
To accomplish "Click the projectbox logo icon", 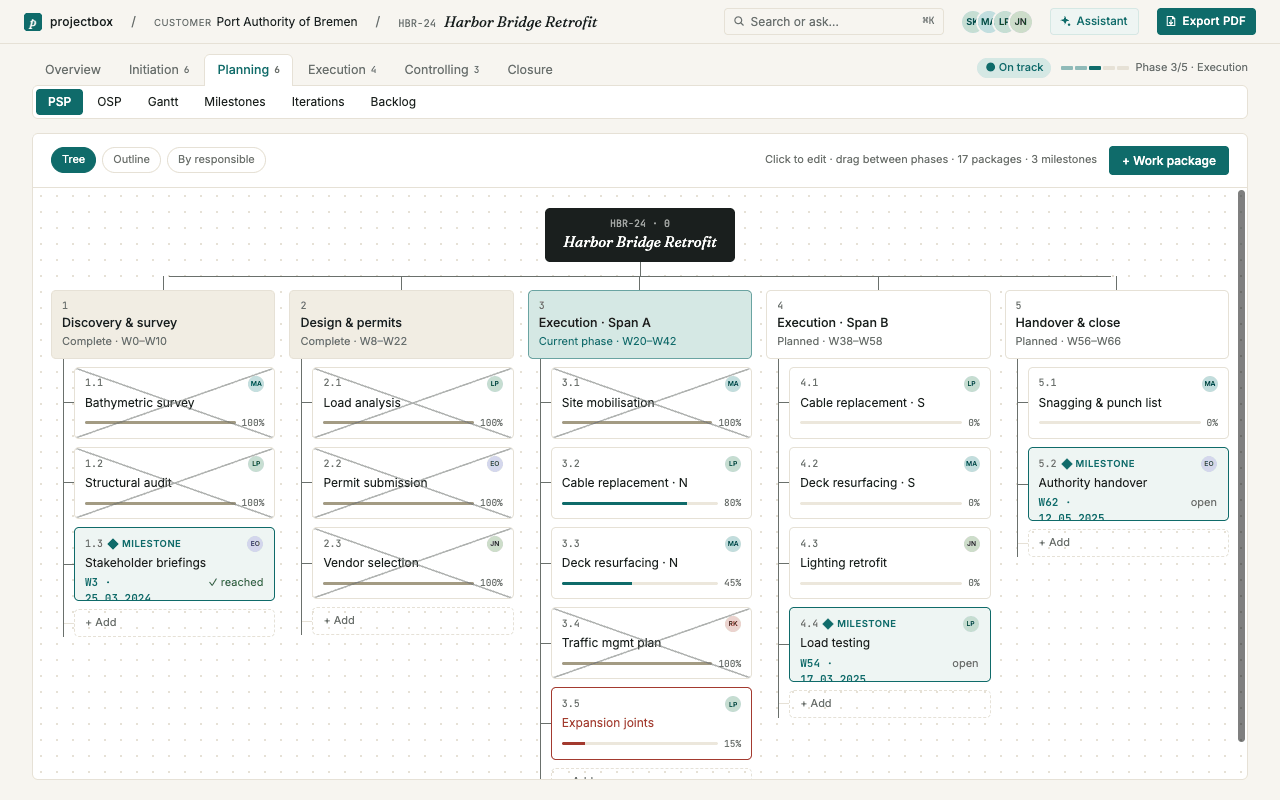I will tap(33, 22).
